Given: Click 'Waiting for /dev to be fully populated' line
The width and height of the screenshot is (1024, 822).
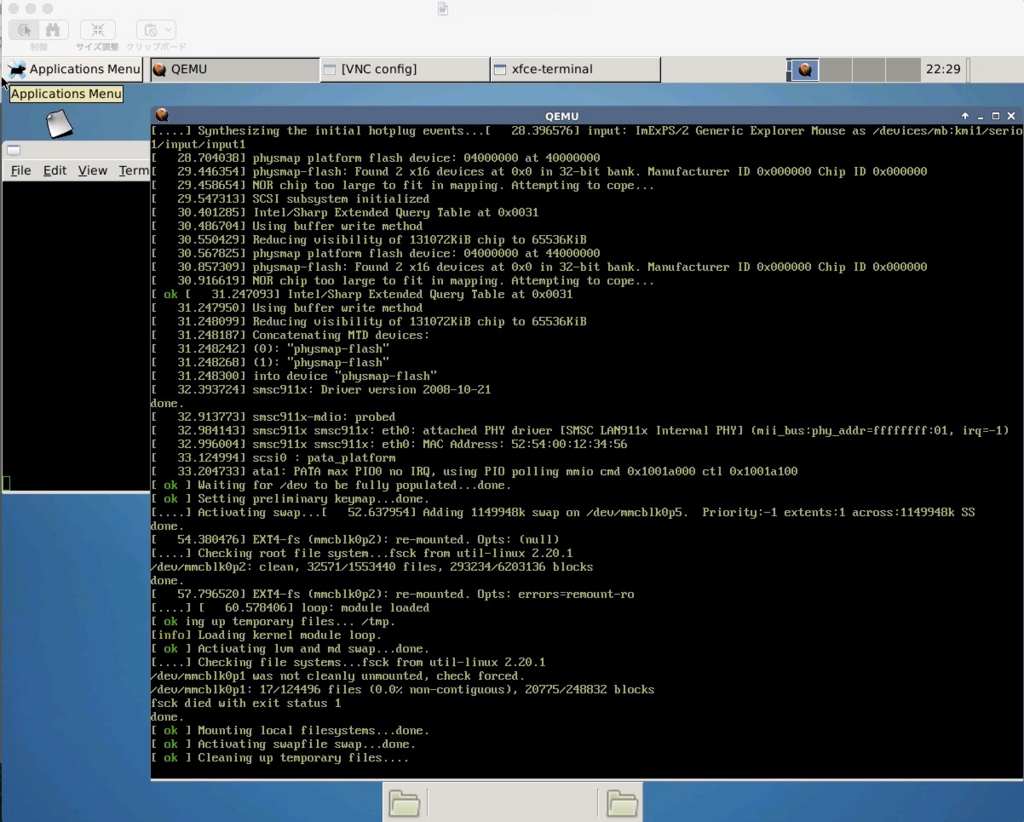Looking at the screenshot, I should (331, 485).
